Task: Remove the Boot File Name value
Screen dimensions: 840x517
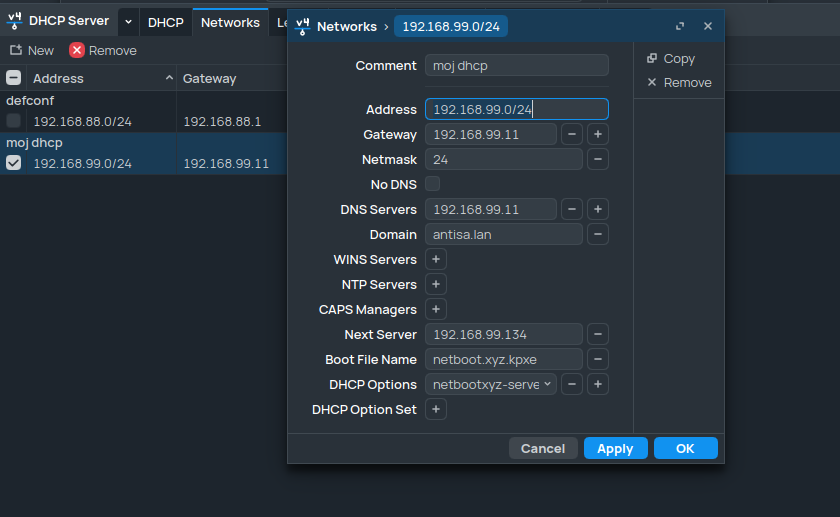Action: [x=597, y=359]
